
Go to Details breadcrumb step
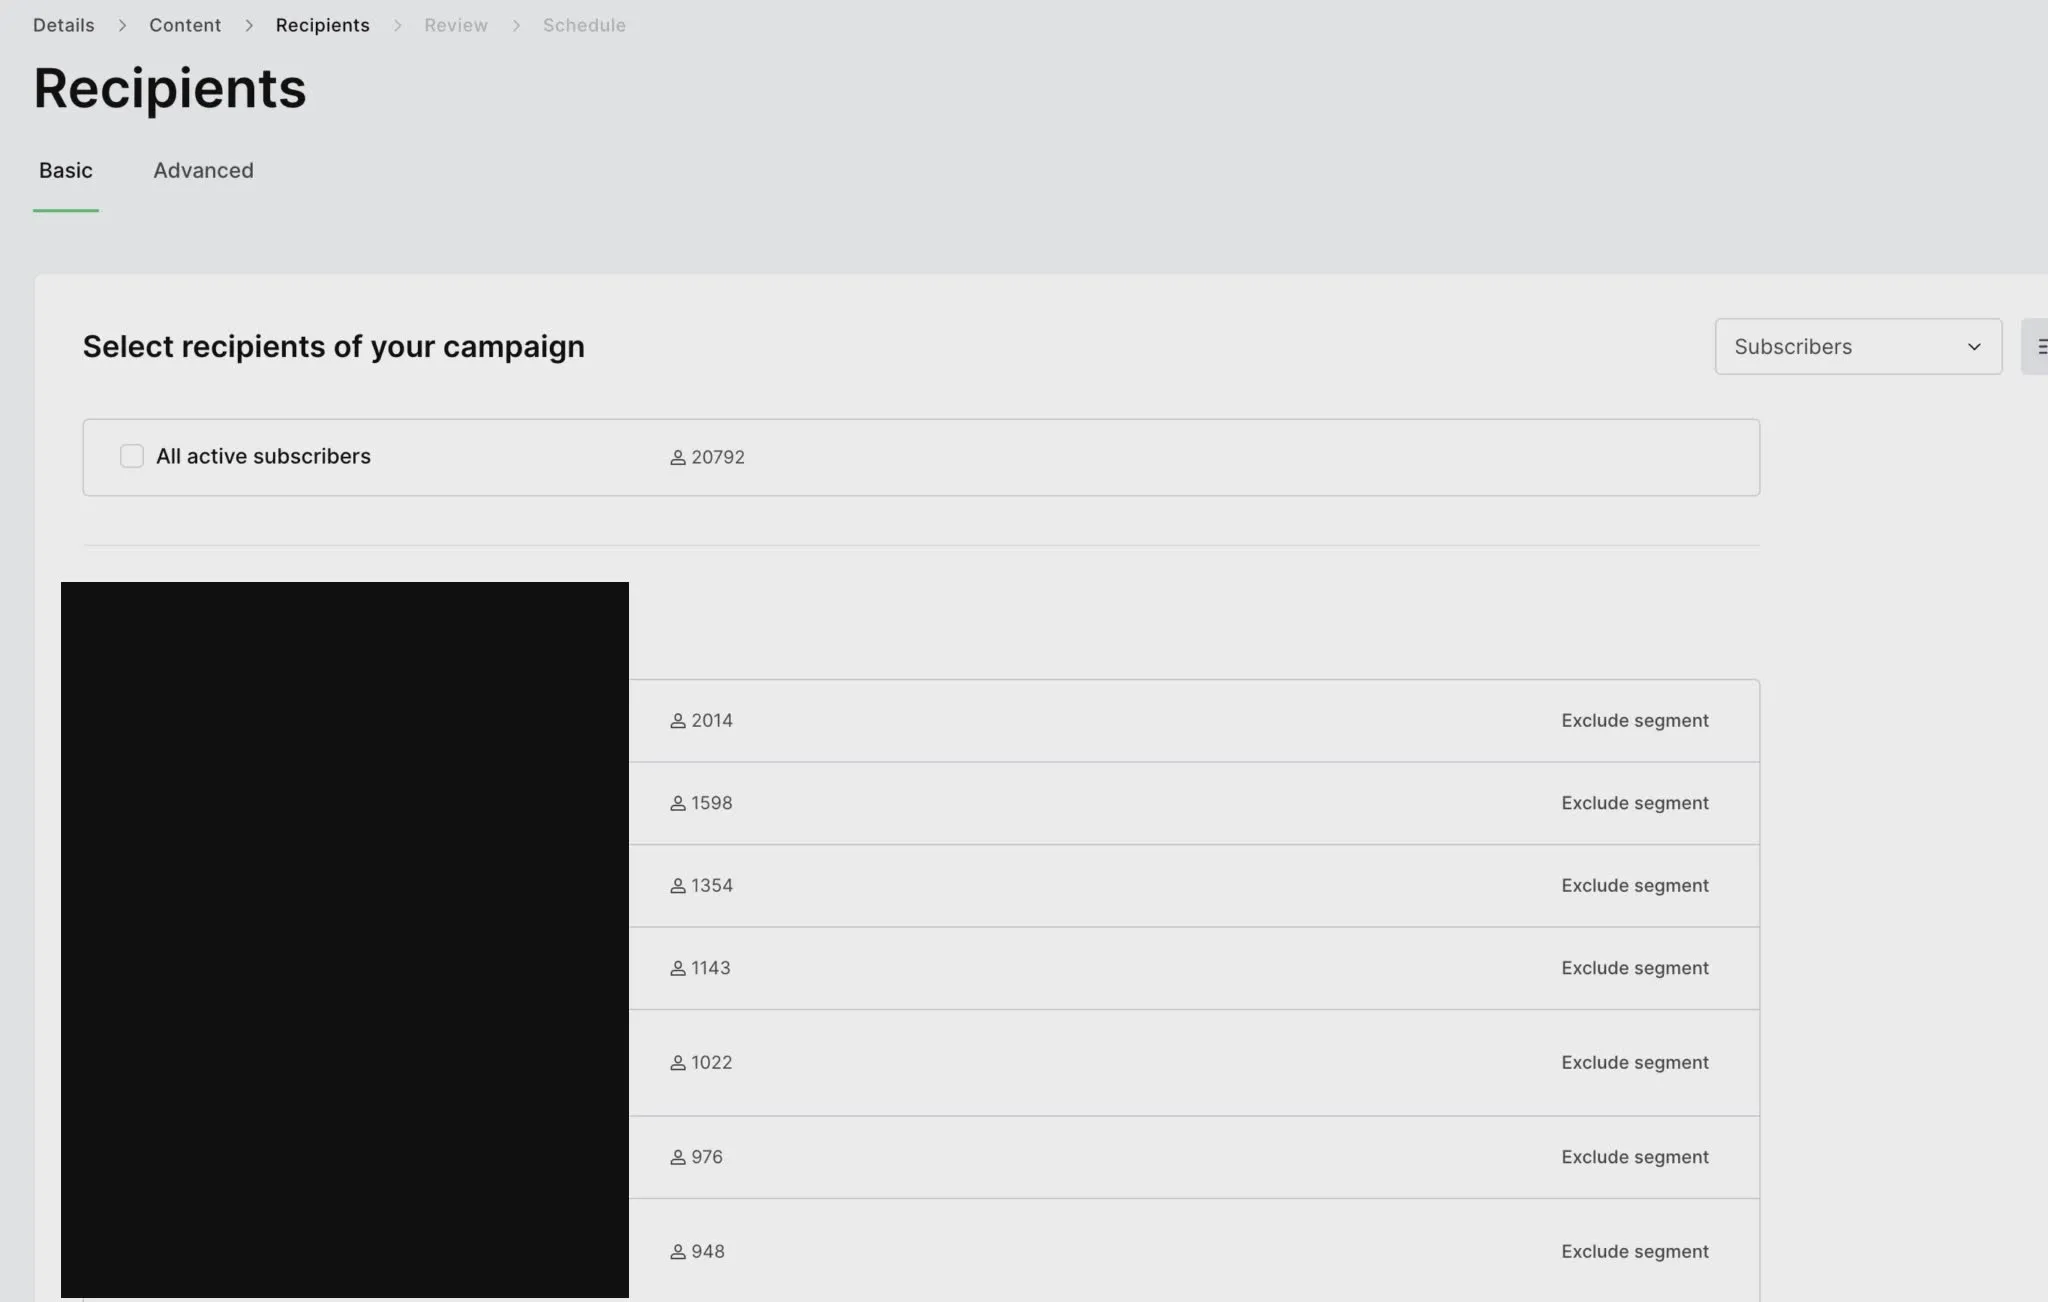point(63,25)
